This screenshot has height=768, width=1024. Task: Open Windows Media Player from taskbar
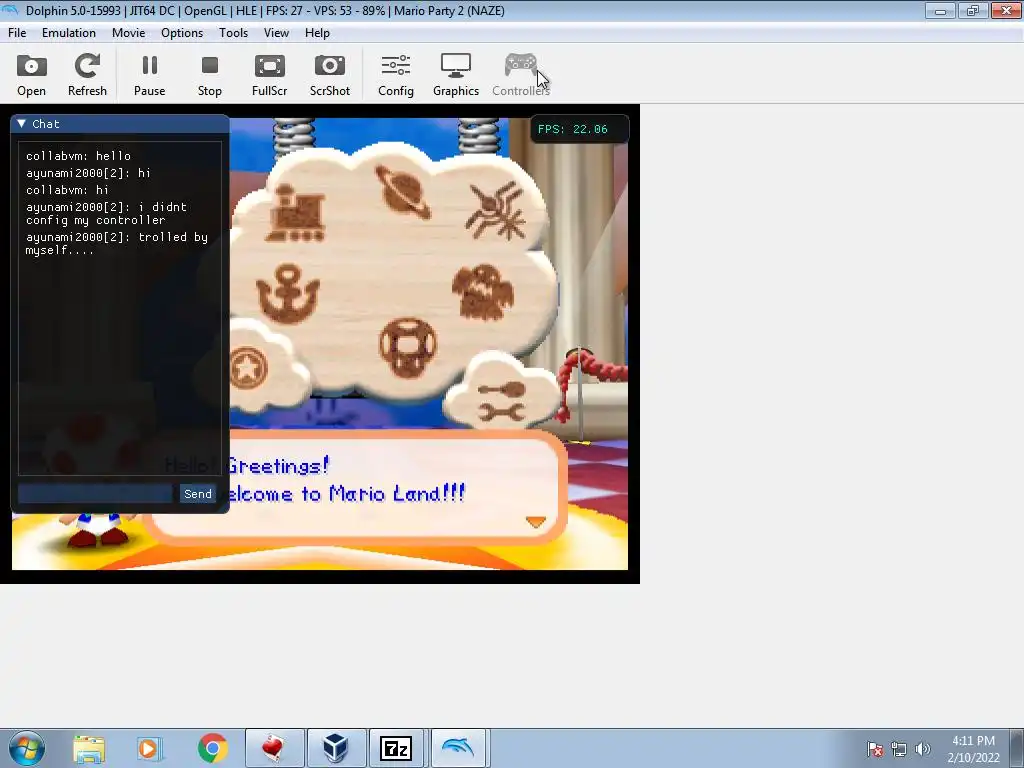coord(150,748)
